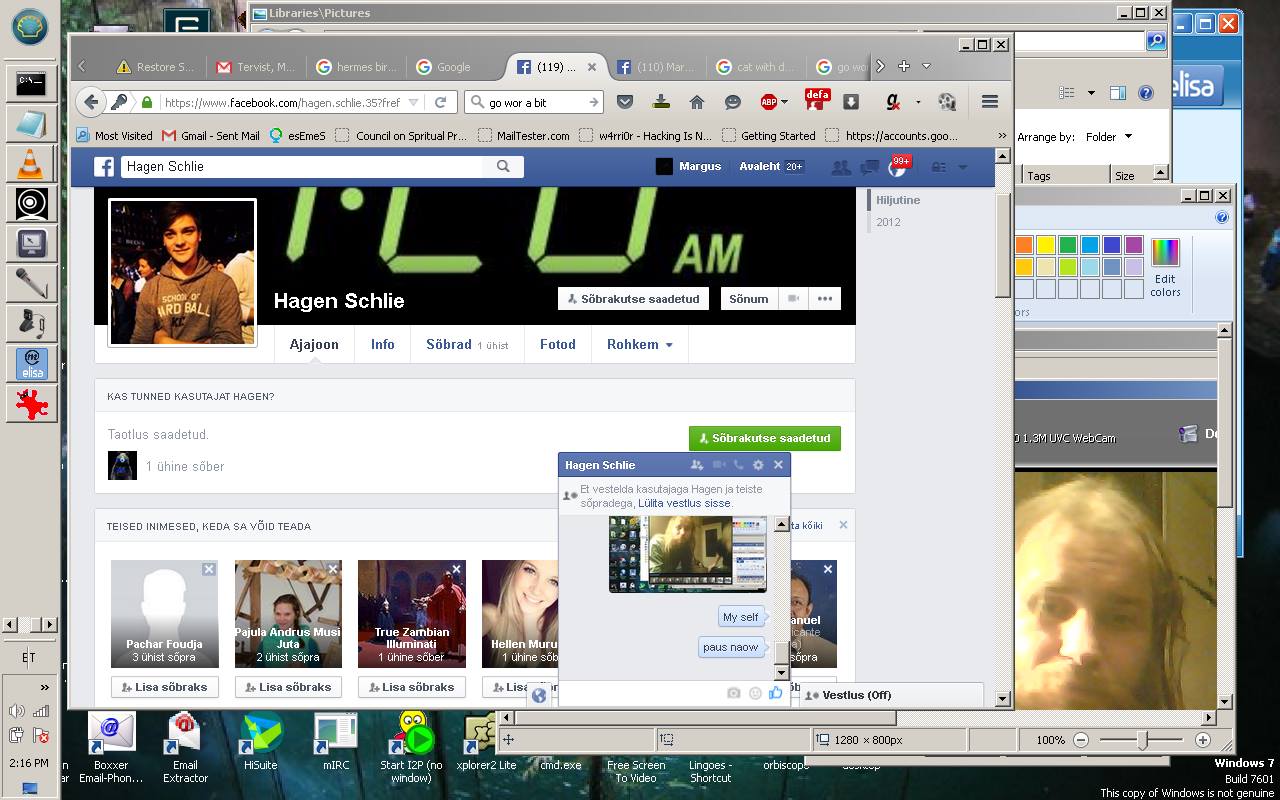Switch to the 'hermes bir...' tab
1280x800 pixels.
pos(356,67)
